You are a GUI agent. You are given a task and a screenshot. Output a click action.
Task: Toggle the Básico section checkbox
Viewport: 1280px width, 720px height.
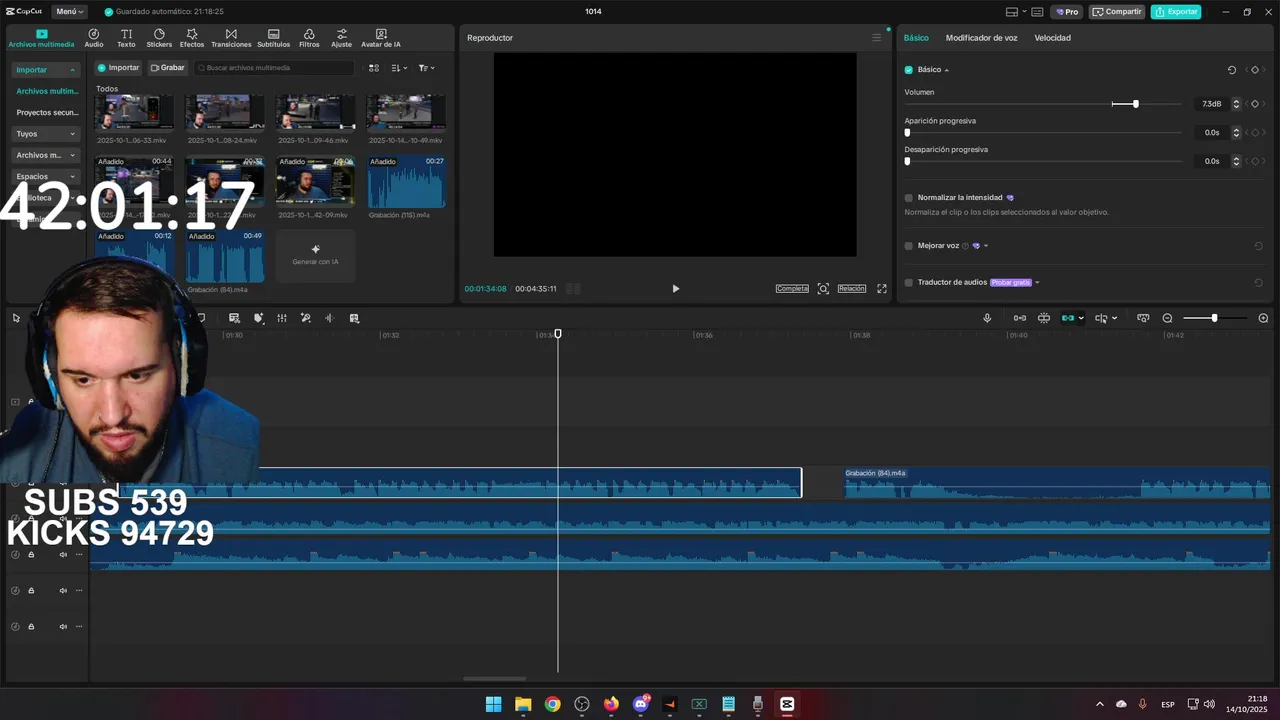[909, 70]
